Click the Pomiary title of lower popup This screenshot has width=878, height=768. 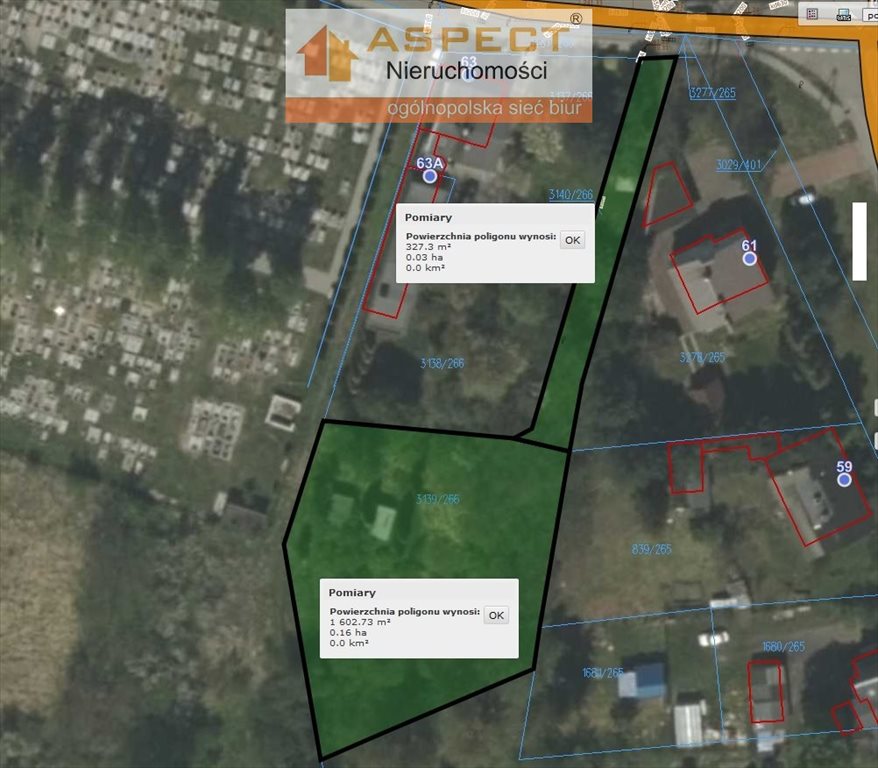click(x=352, y=592)
